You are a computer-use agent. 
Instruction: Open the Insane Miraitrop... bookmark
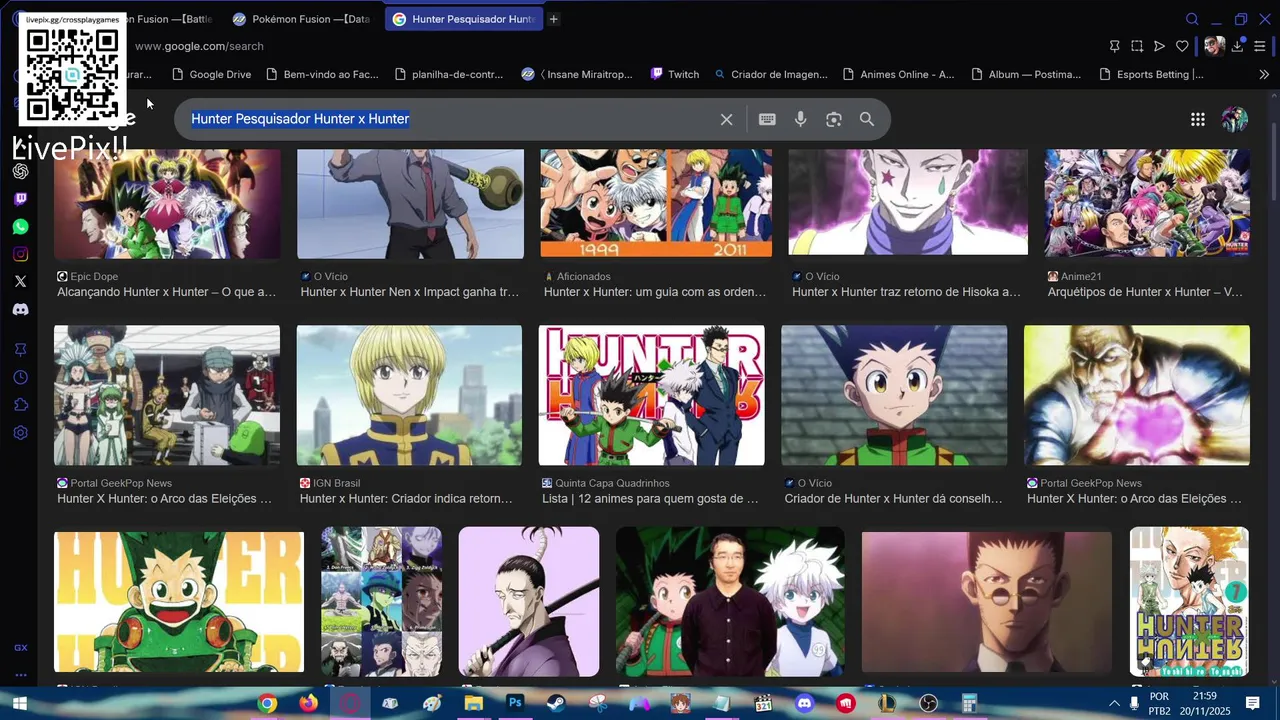tap(577, 74)
